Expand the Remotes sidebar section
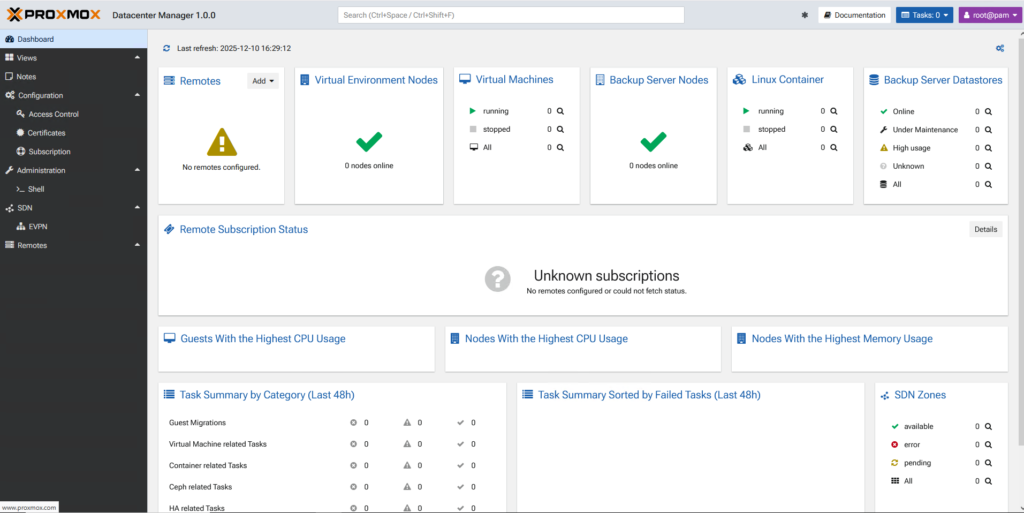 (x=137, y=245)
